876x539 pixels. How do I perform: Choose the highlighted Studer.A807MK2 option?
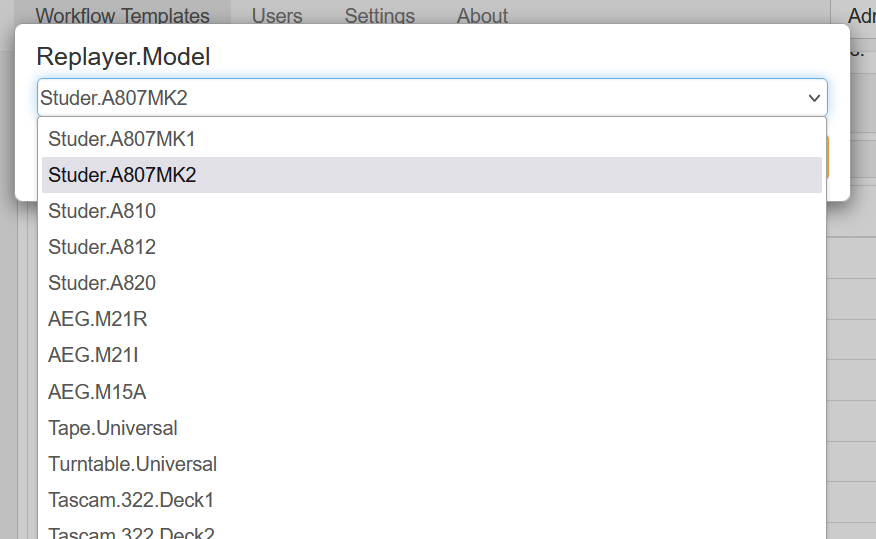[431, 175]
